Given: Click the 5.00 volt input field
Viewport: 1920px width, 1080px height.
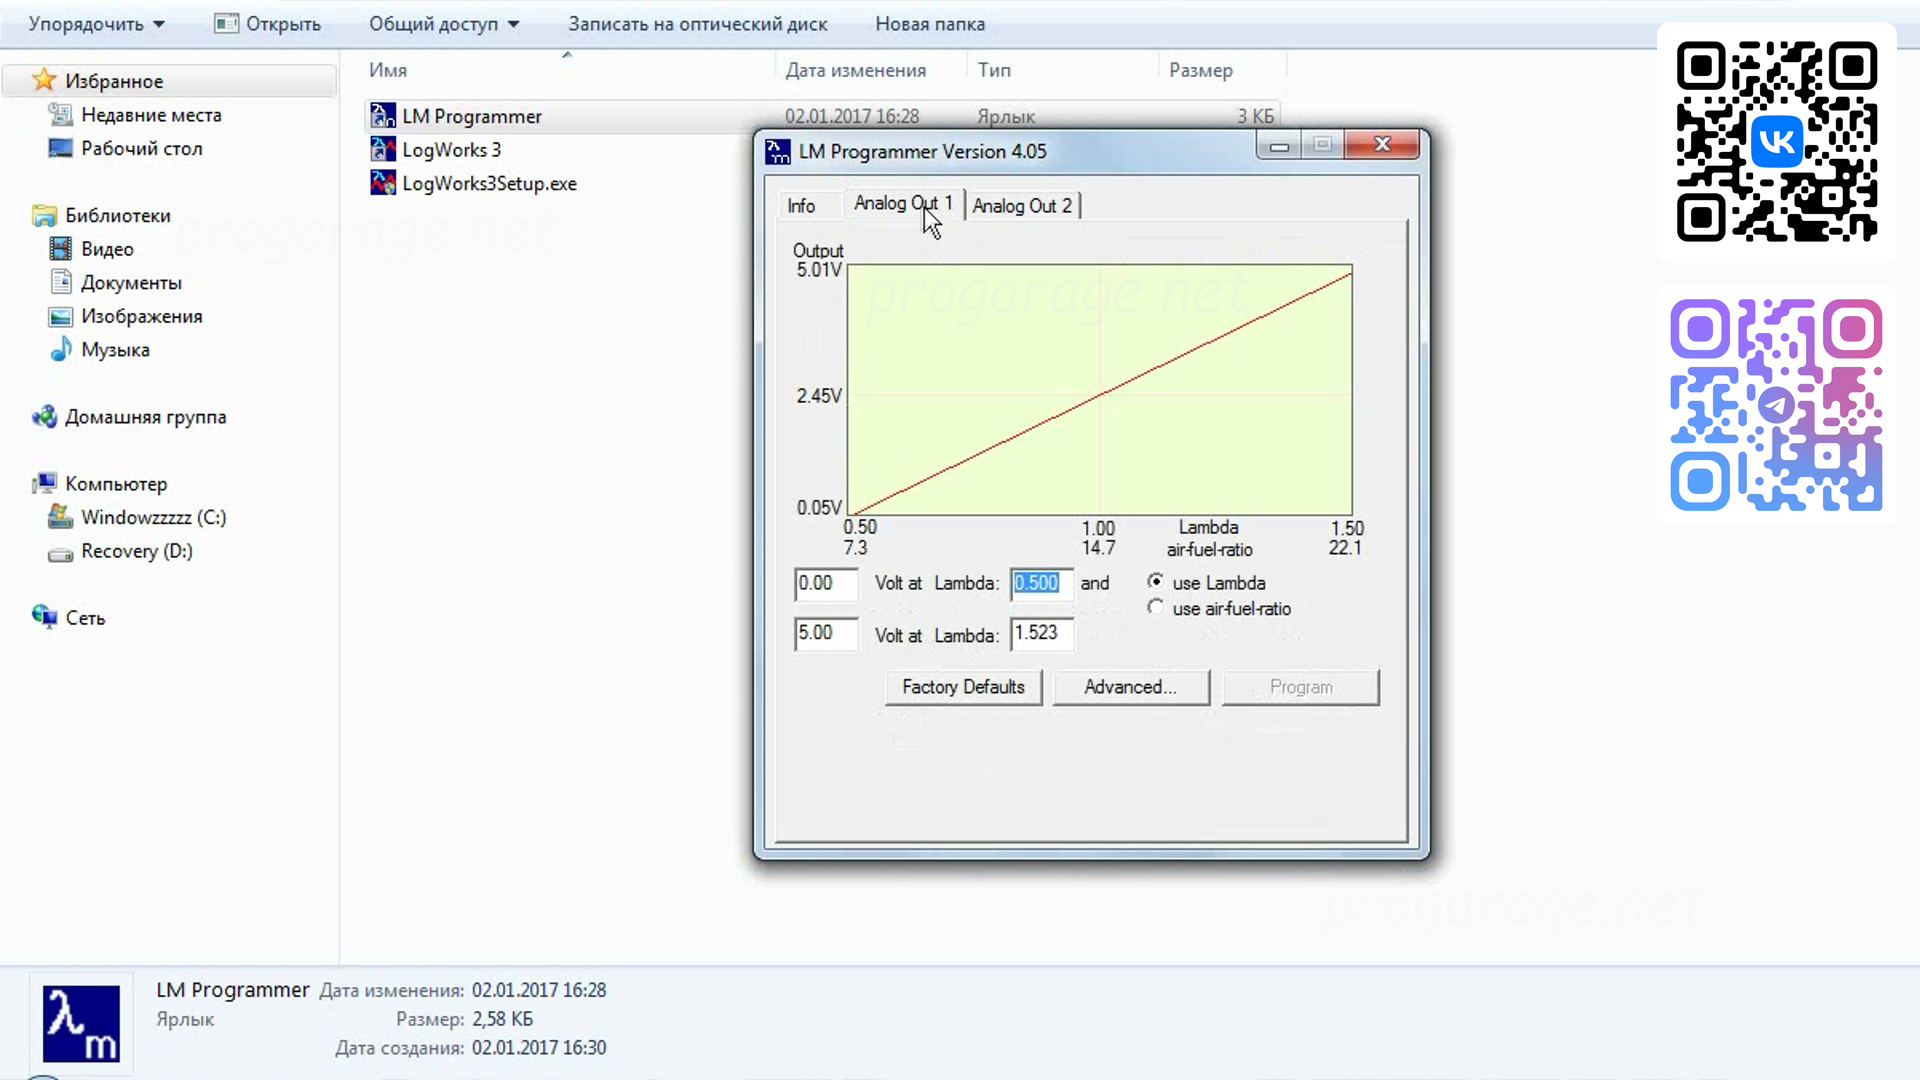Looking at the screenshot, I should tap(825, 633).
